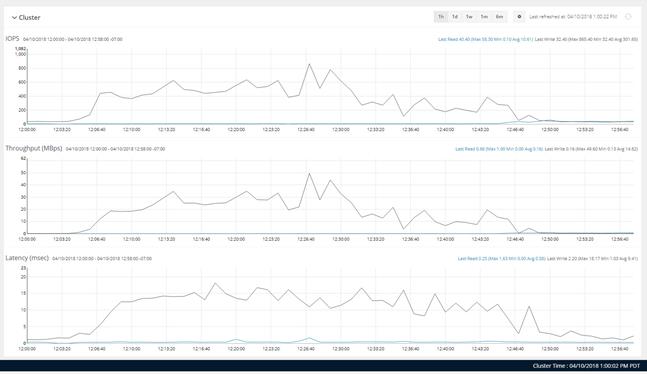Click the Last refreshed timestamp text

[573, 17]
